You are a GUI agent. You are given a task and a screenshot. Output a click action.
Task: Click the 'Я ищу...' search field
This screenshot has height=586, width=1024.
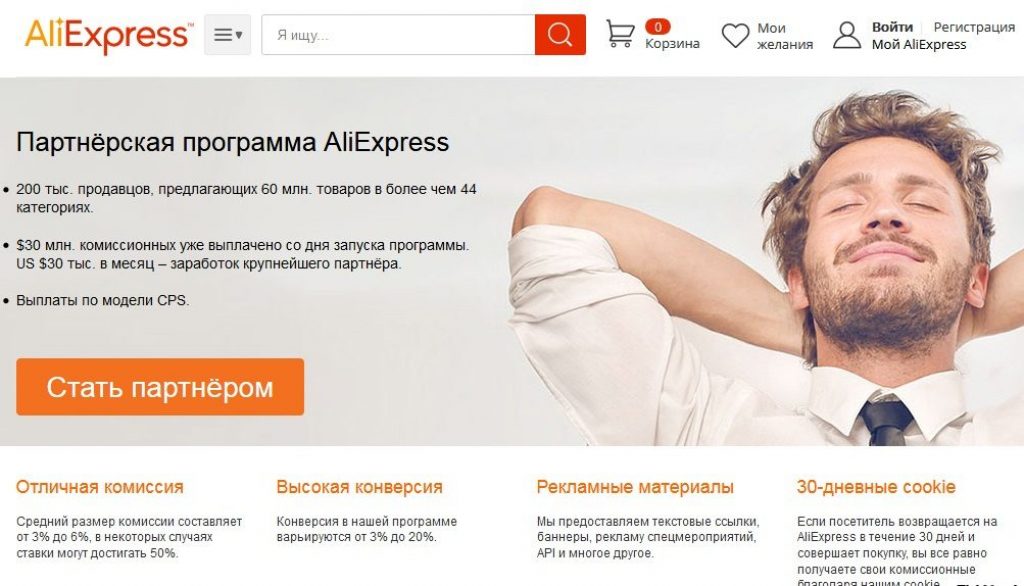[398, 35]
